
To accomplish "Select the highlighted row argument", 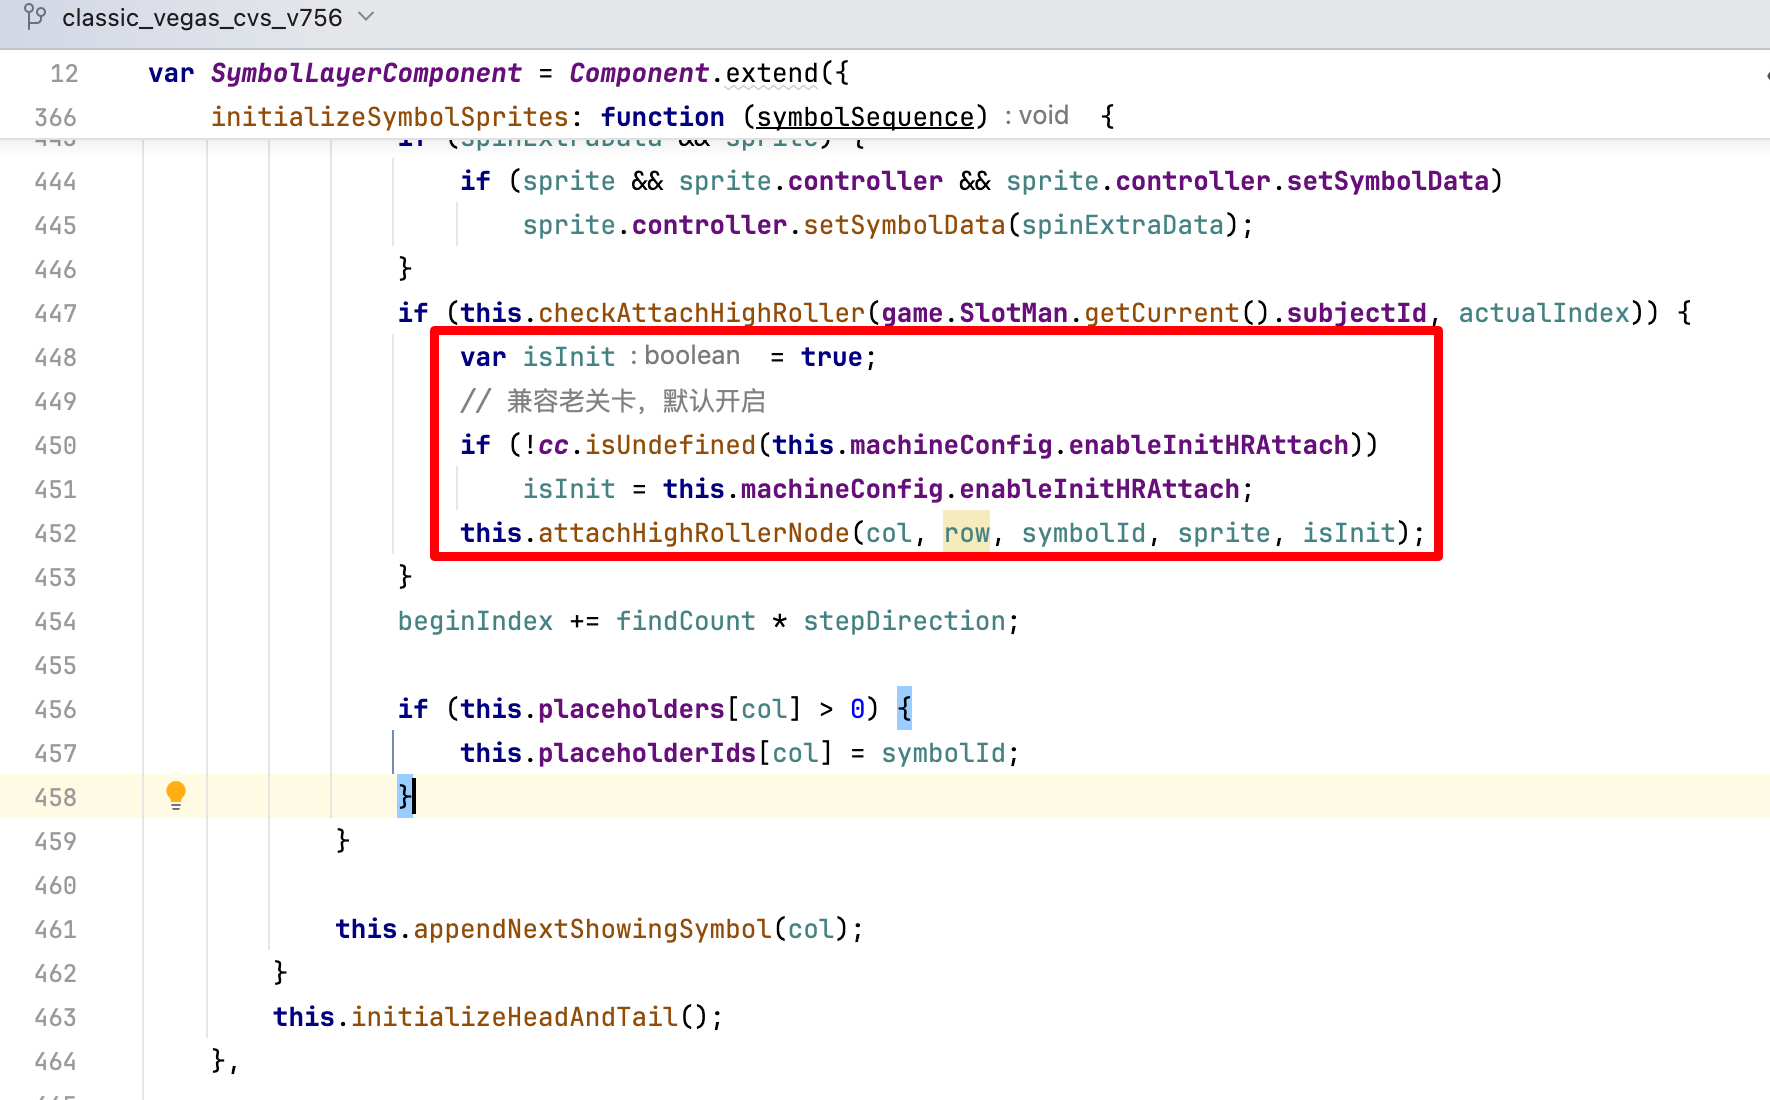I will pyautogui.click(x=966, y=533).
